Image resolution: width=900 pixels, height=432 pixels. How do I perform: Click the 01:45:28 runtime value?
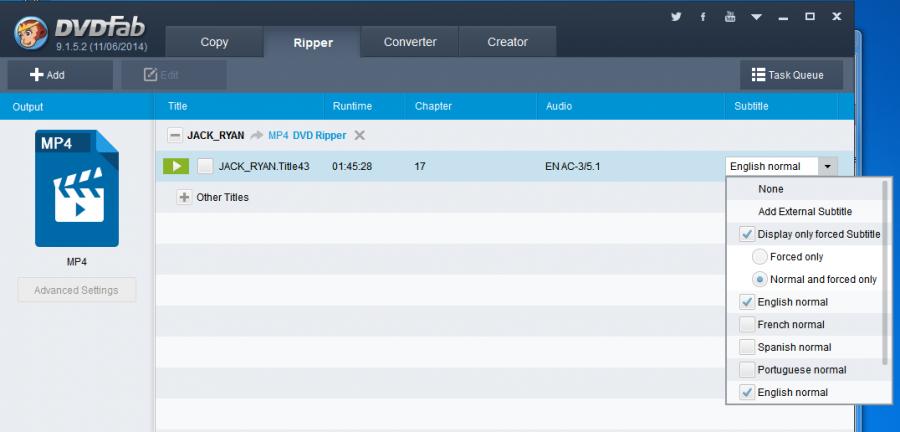tap(352, 167)
